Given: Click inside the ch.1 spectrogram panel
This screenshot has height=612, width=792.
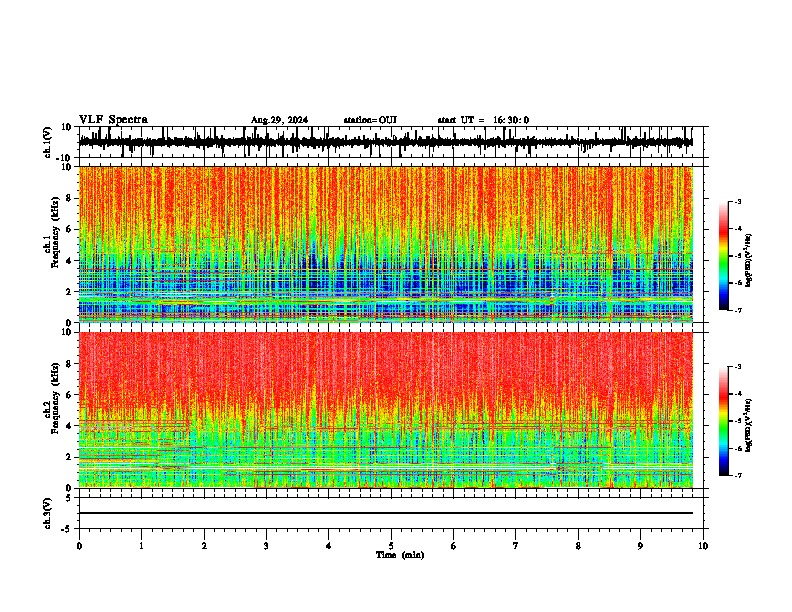Looking at the screenshot, I should (386, 244).
